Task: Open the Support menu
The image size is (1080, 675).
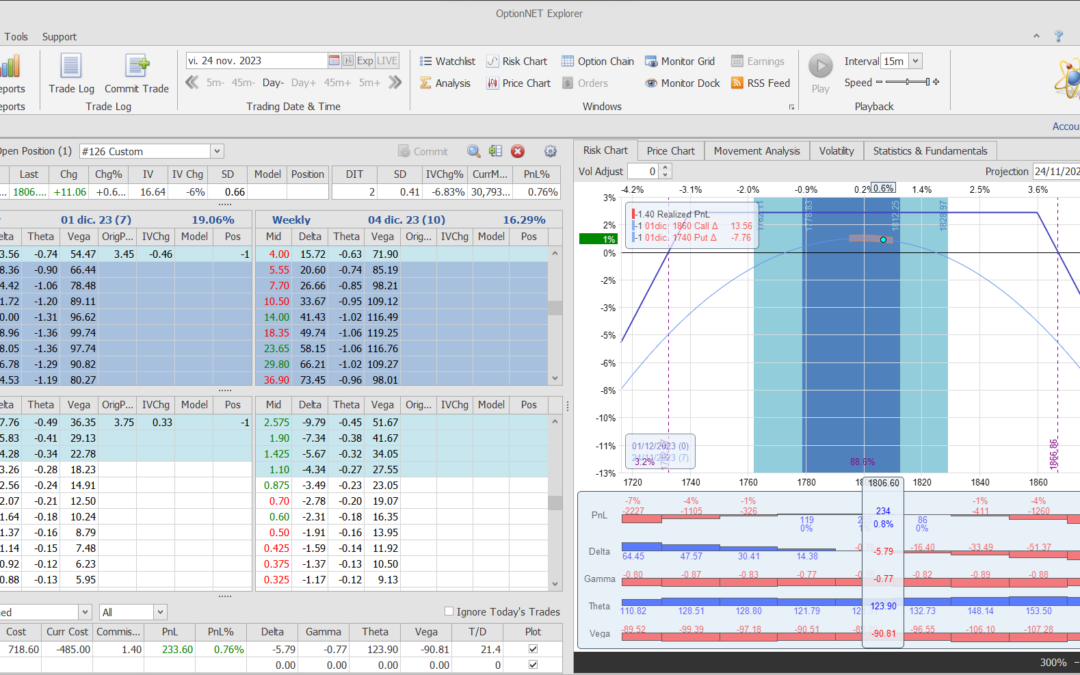Action: click(59, 37)
